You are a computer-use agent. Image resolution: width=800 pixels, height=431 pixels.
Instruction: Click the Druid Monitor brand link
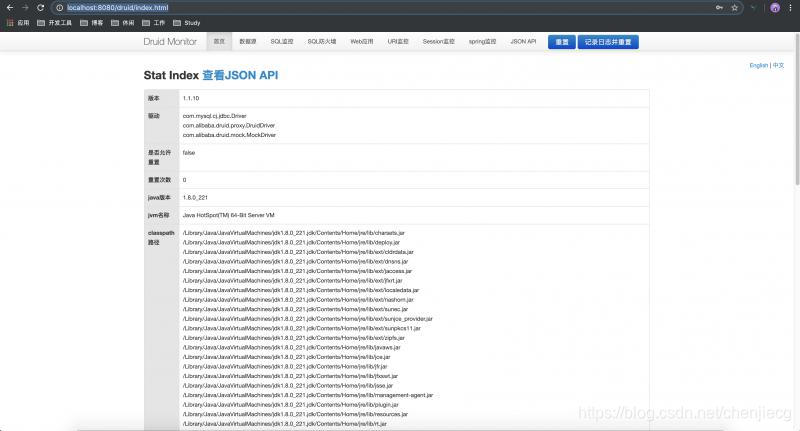(x=170, y=41)
